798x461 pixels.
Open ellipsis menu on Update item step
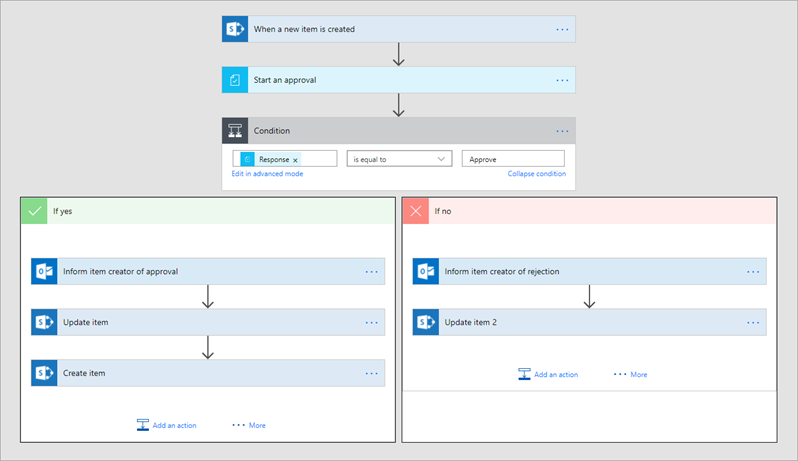[x=372, y=322]
